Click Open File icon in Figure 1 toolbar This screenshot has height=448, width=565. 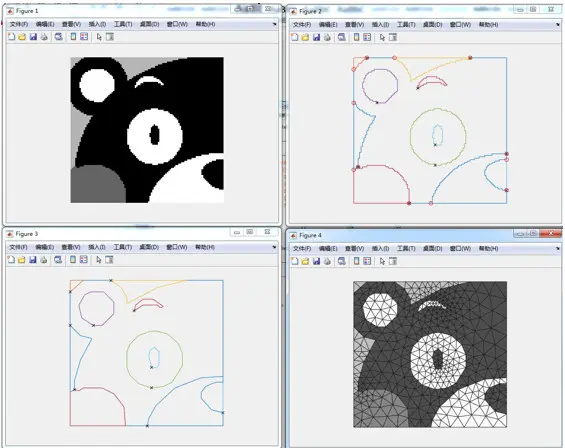22,37
